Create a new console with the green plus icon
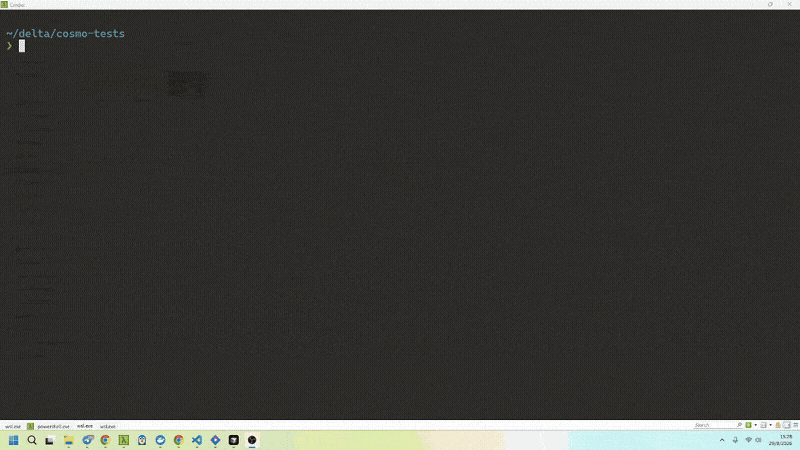800x450 pixels. click(748, 425)
